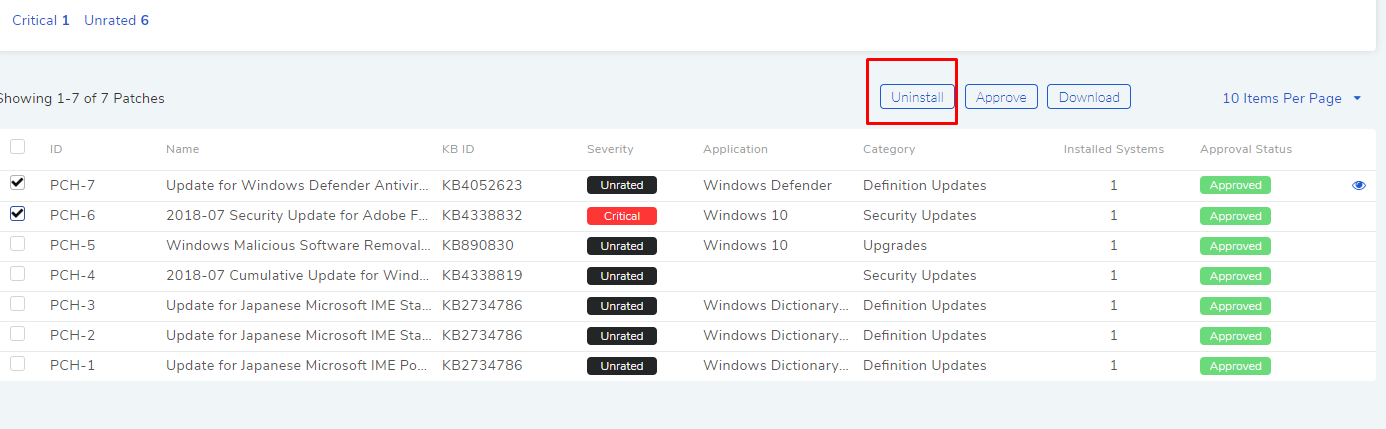Click the Critical severity badge for PCH-6
The image size is (1386, 429).
pos(622,216)
